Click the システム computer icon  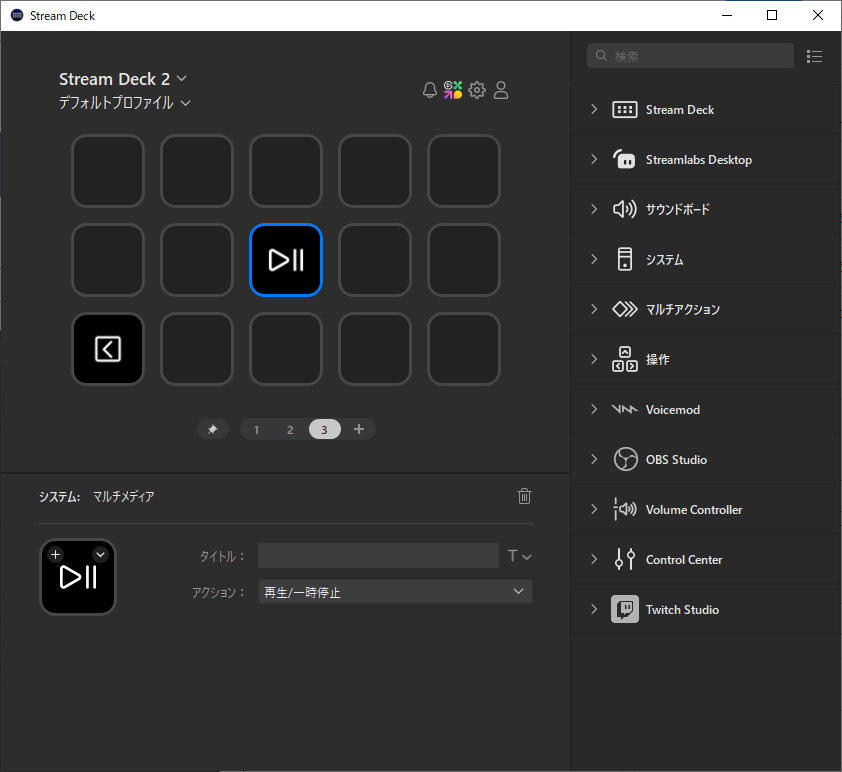click(625, 259)
